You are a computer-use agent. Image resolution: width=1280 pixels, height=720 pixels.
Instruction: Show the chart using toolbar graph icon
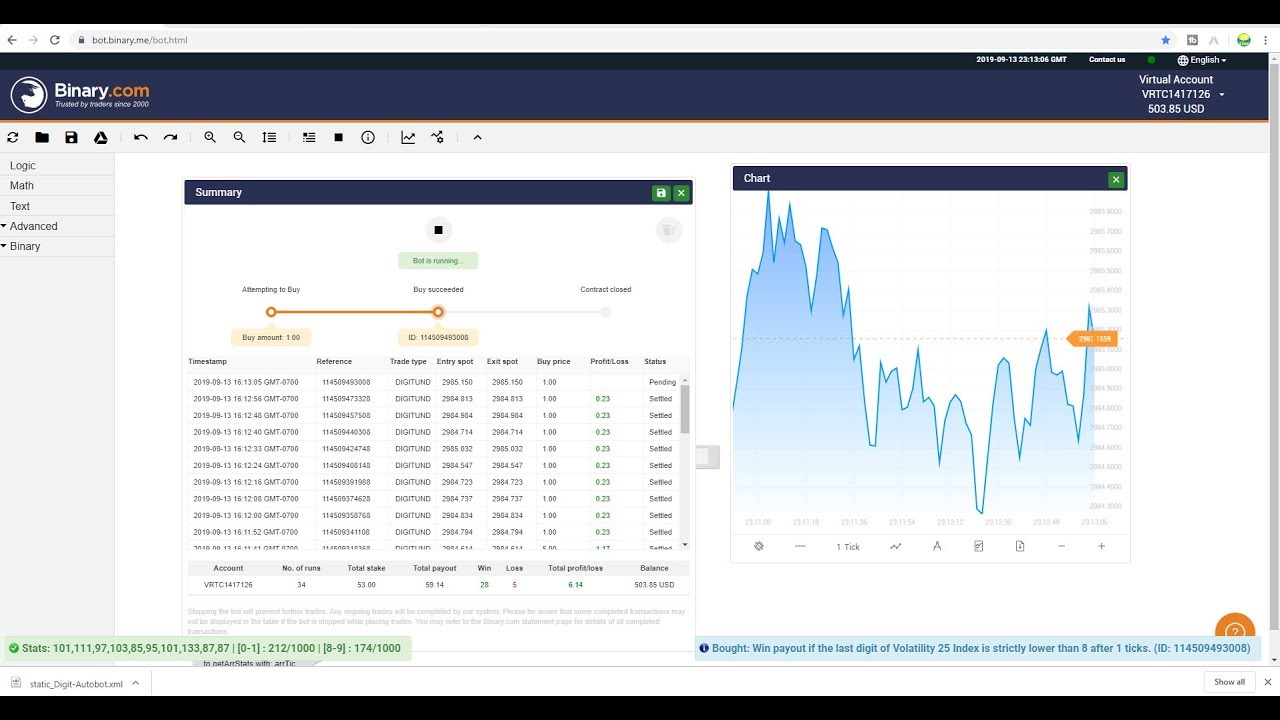point(408,138)
